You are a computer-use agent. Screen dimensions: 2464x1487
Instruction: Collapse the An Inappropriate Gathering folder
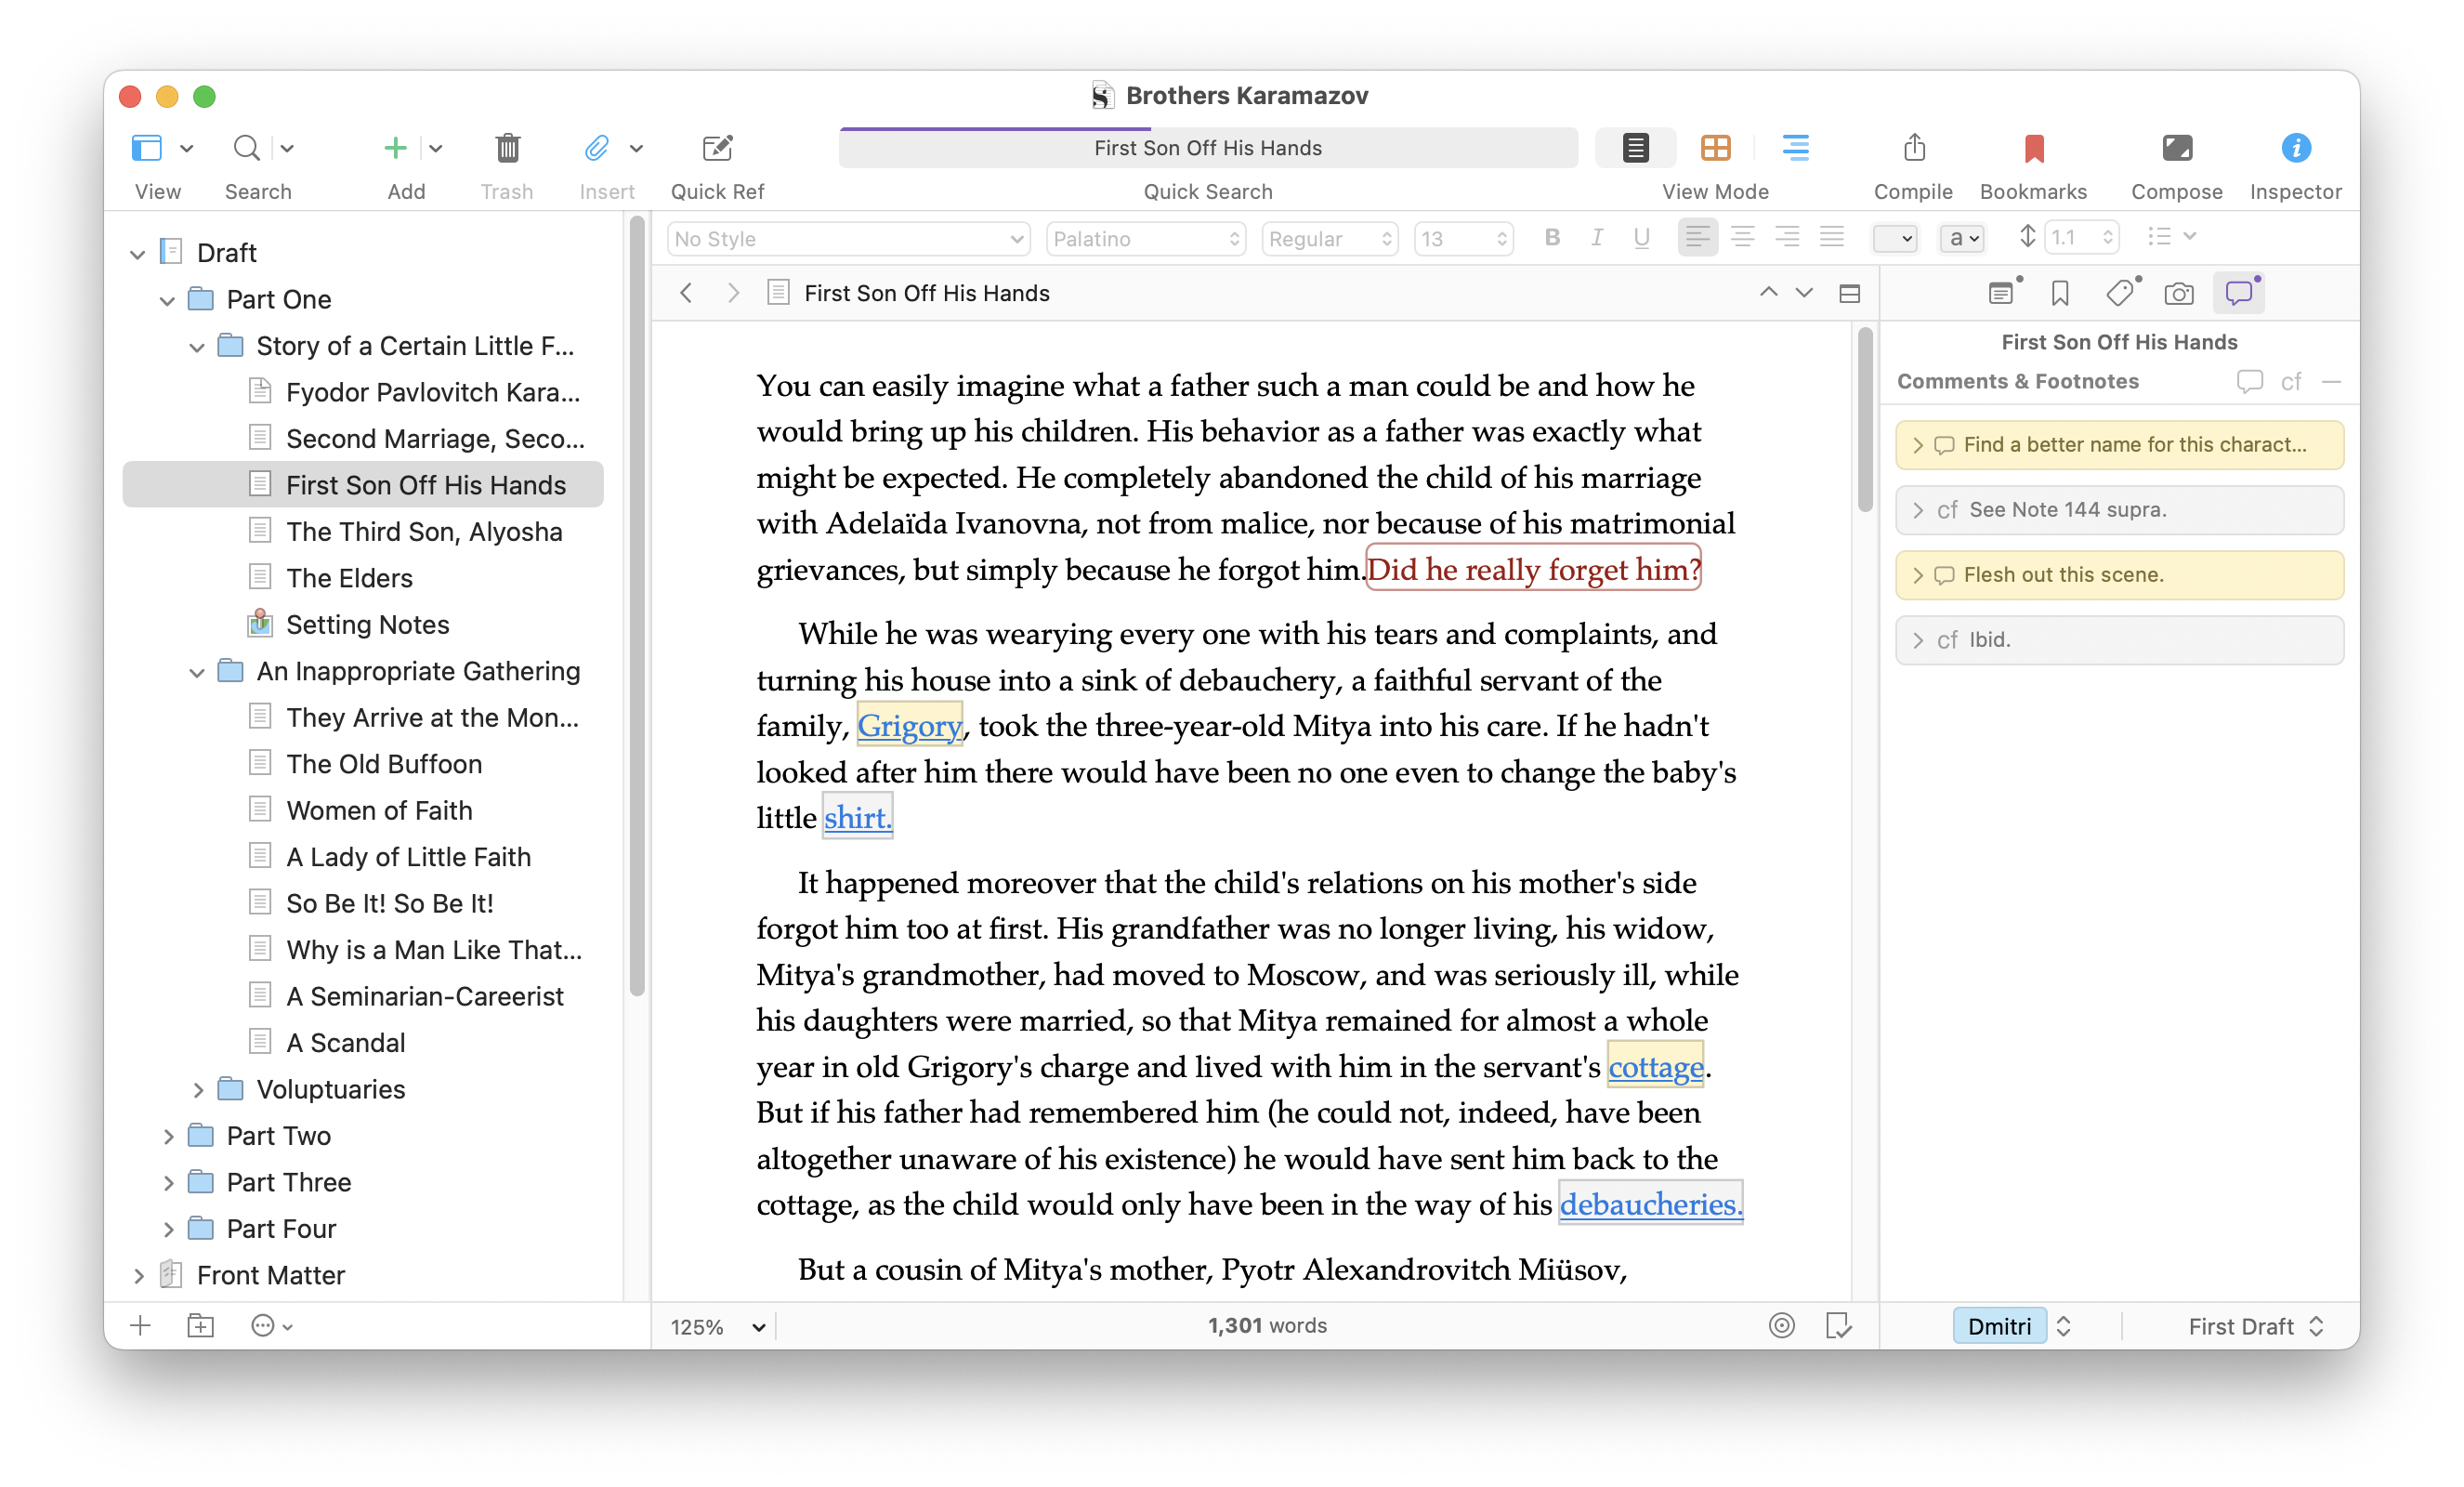[x=197, y=673]
